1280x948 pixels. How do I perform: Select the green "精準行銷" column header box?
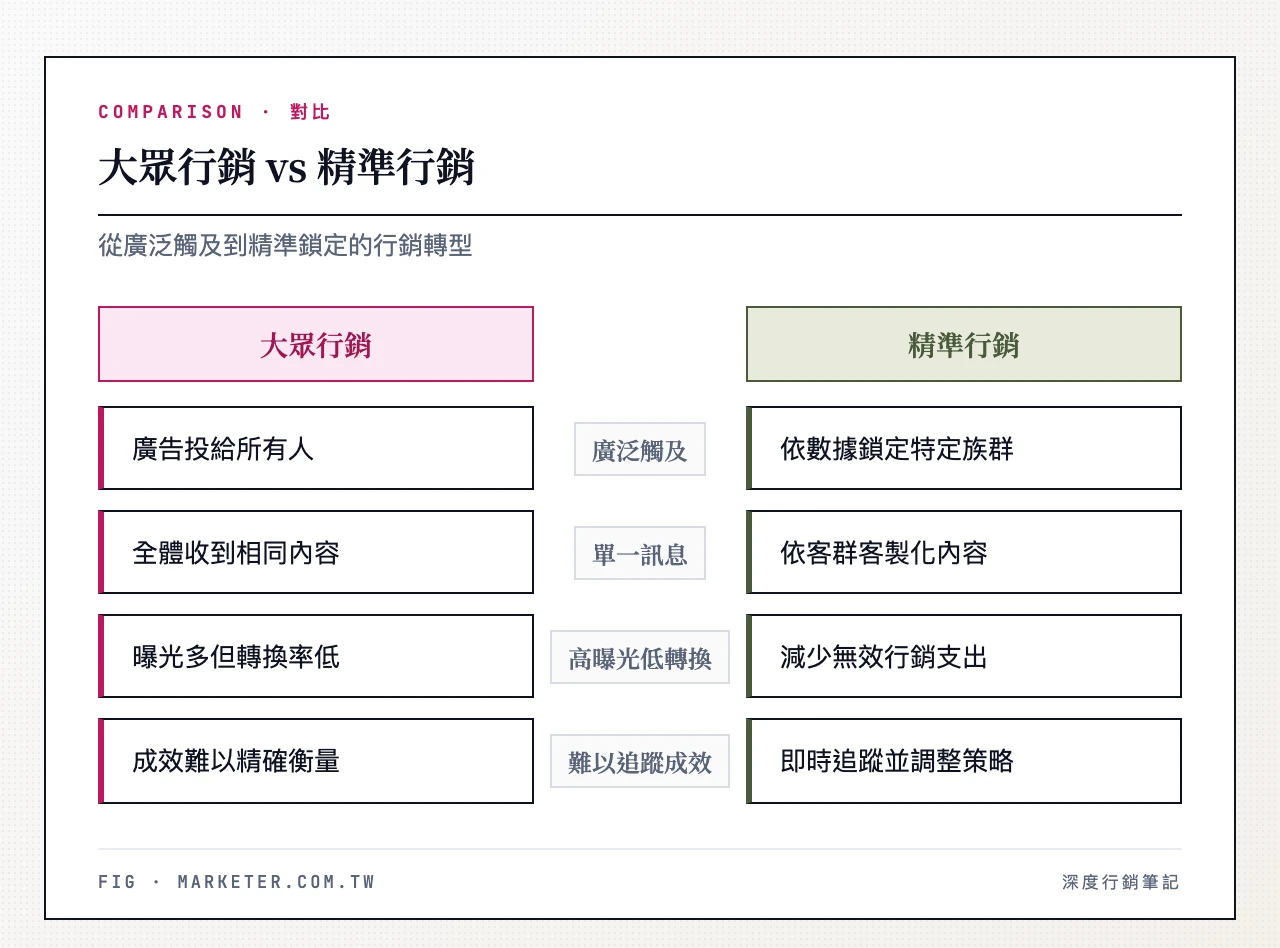964,344
